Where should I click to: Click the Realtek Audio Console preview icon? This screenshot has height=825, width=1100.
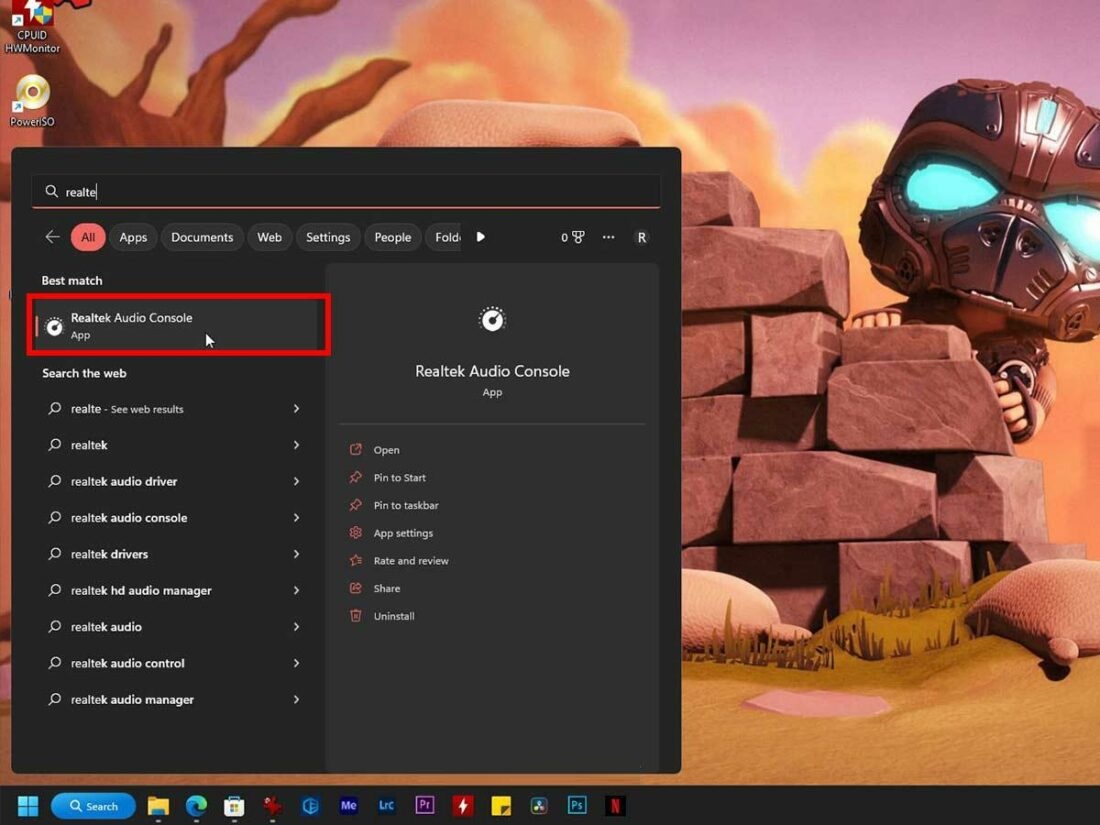click(492, 319)
